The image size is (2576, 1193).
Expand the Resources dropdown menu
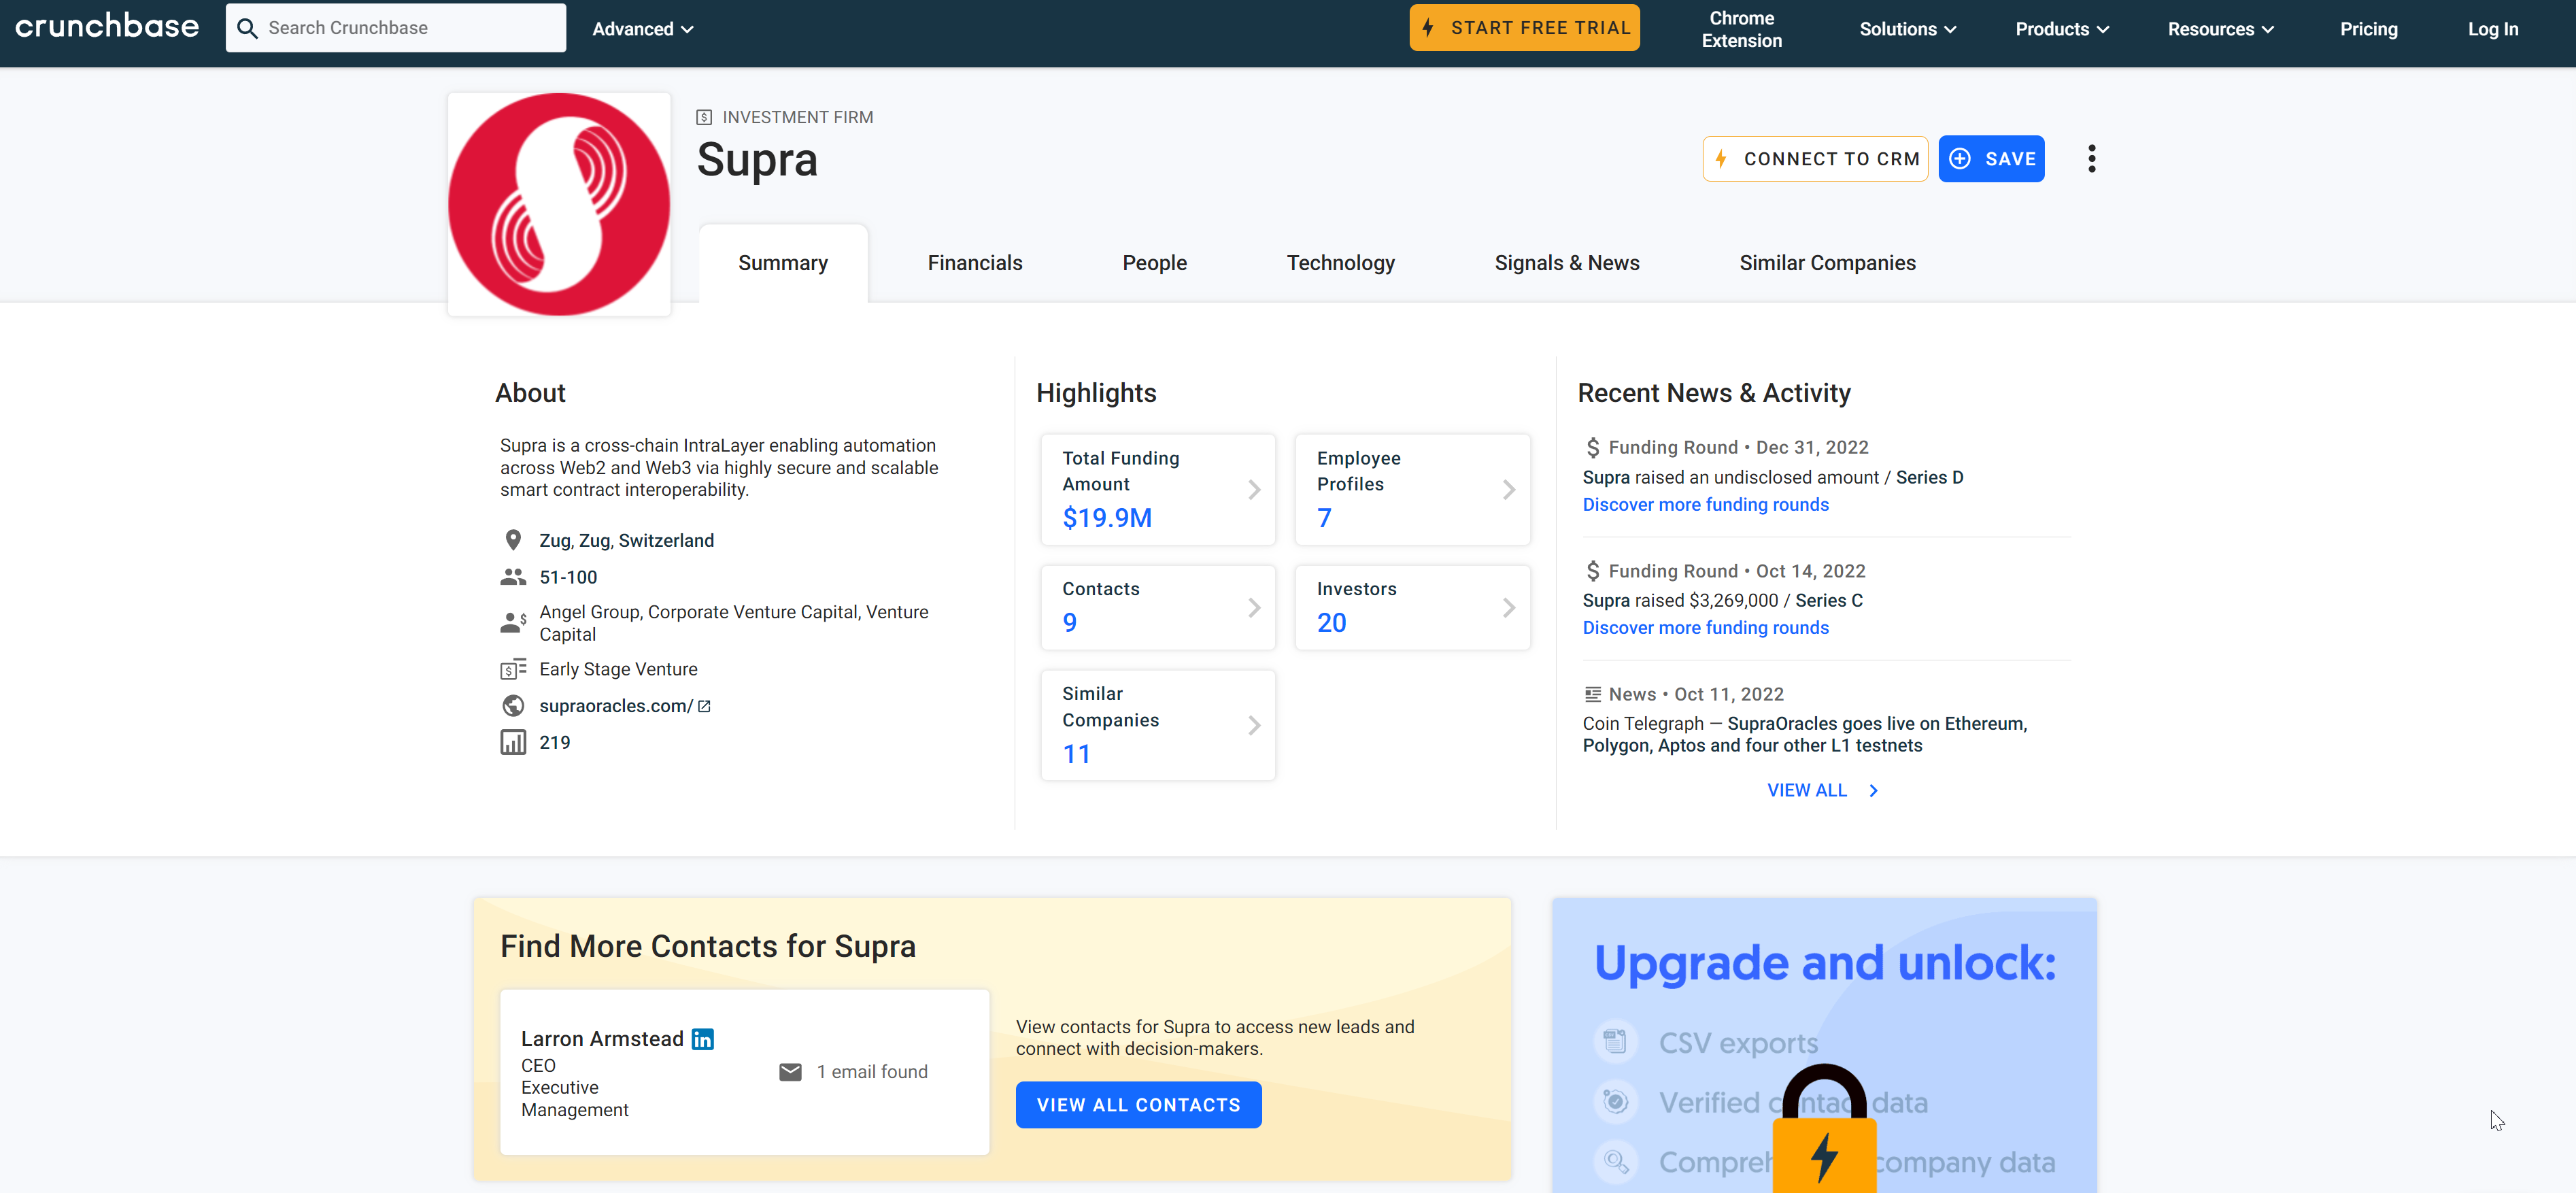pos(2220,29)
